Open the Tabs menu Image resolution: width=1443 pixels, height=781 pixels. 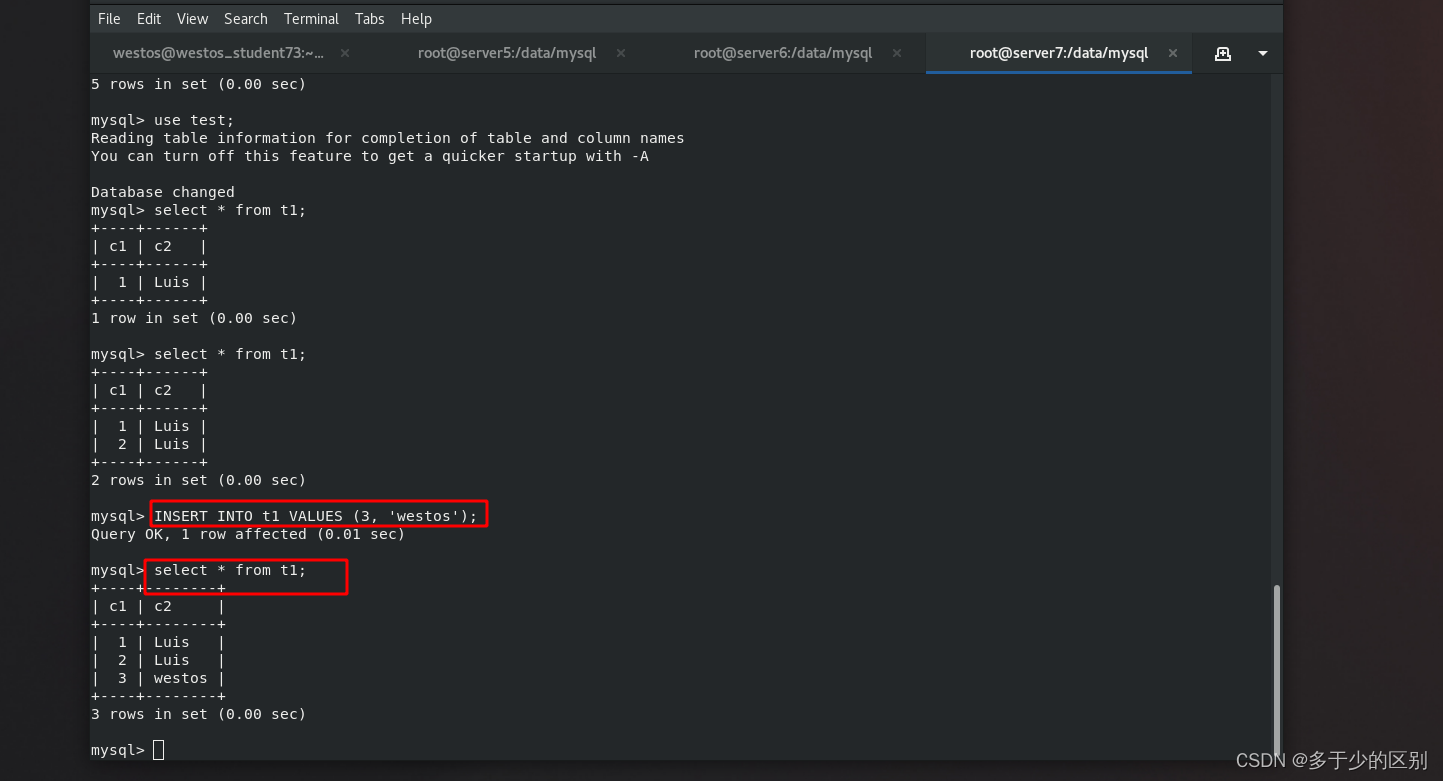tap(370, 19)
